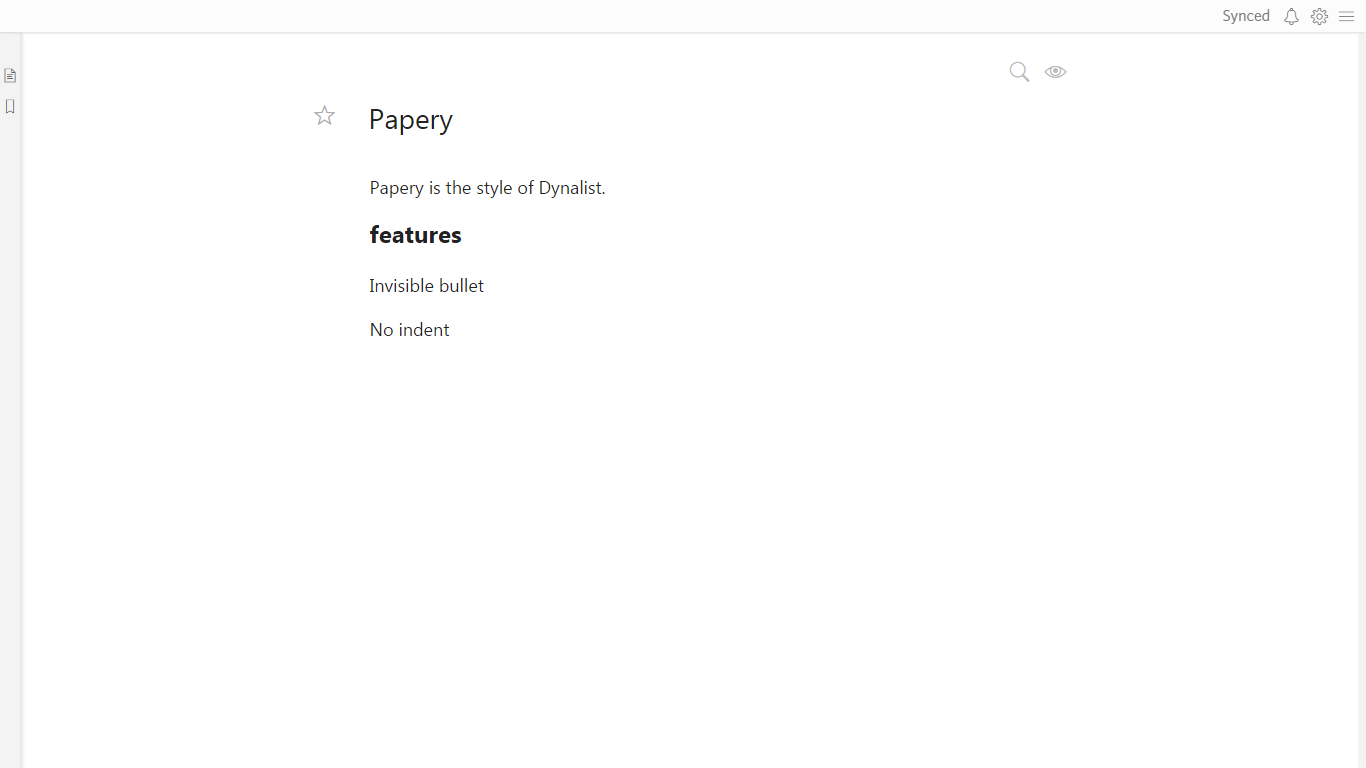Open notifications via the bell icon
Image resolution: width=1366 pixels, height=768 pixels.
tap(1291, 16)
